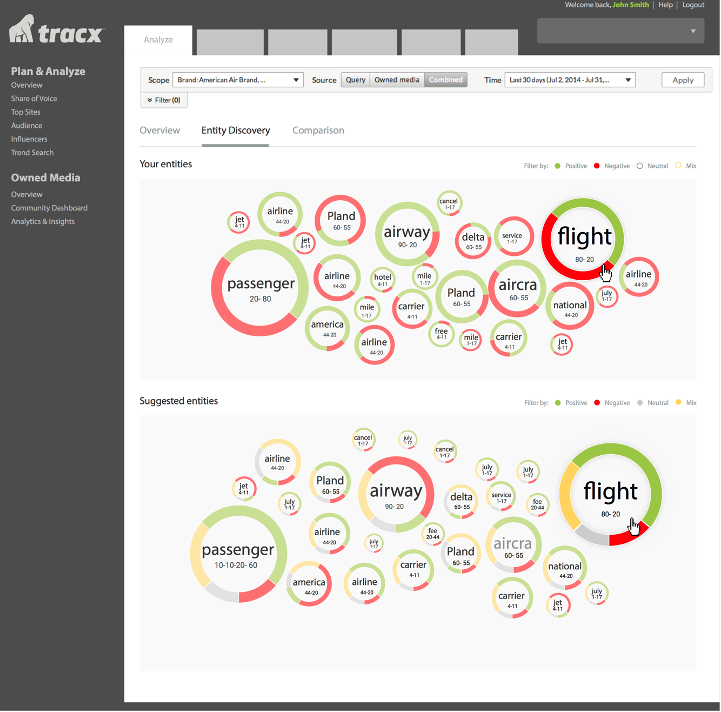The width and height of the screenshot is (721, 712).
Task: Select service bubble in Your entities
Action: (x=514, y=237)
